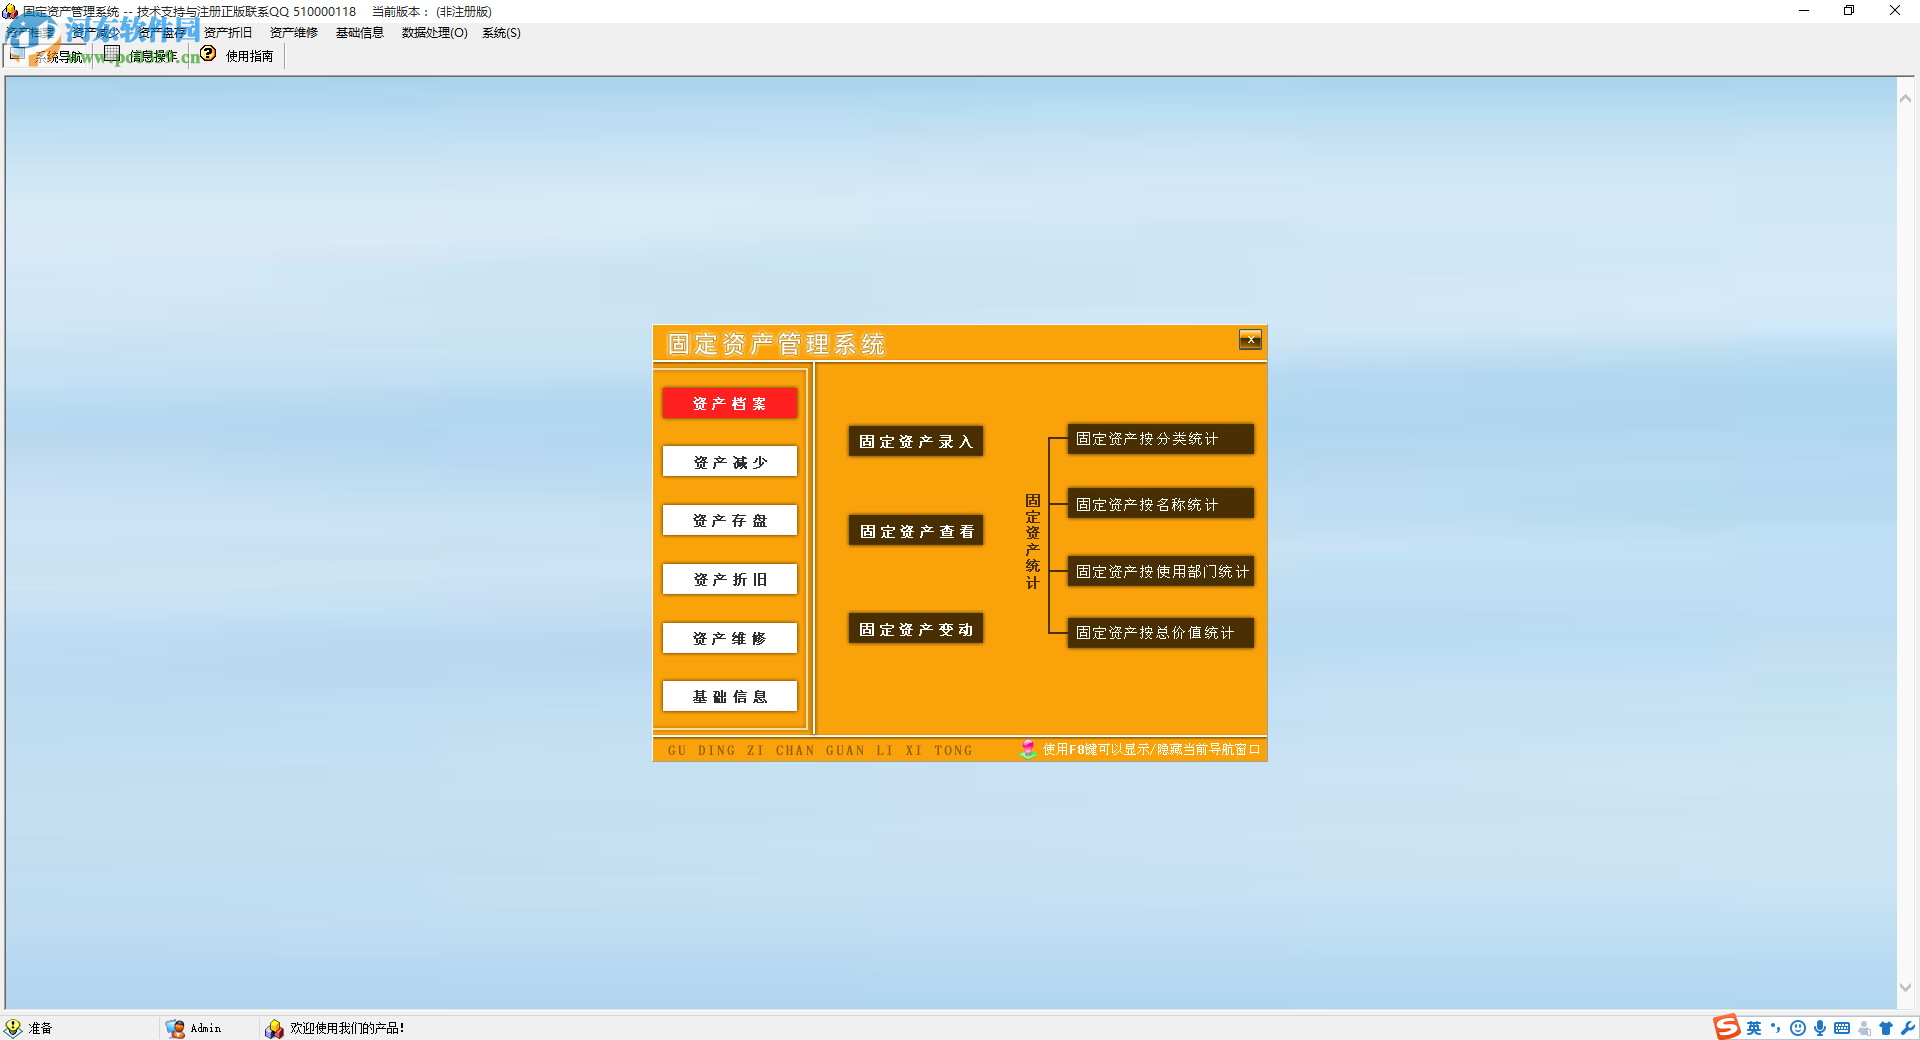
Task: Click the Admin user icon in status bar
Action: coord(175,1028)
